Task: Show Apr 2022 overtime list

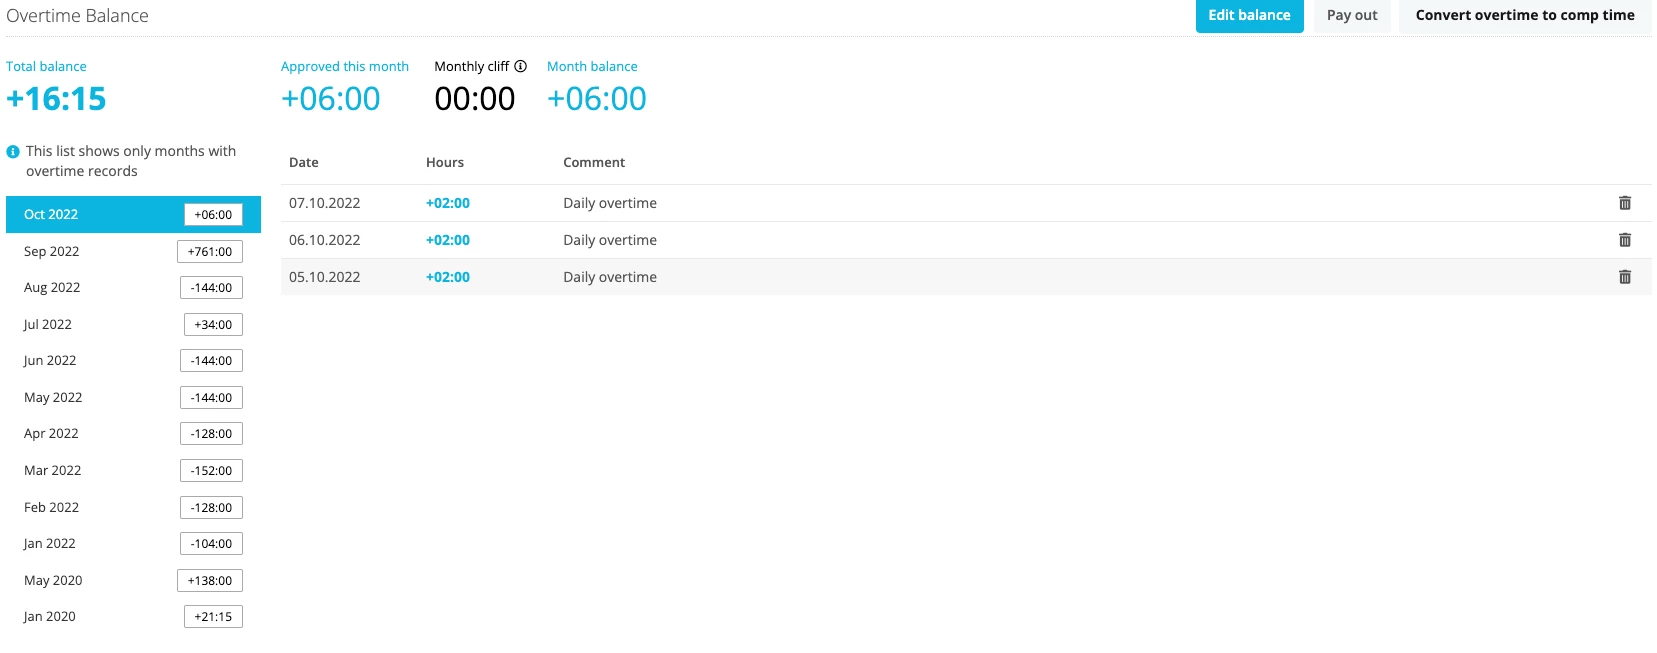Action: (x=133, y=433)
